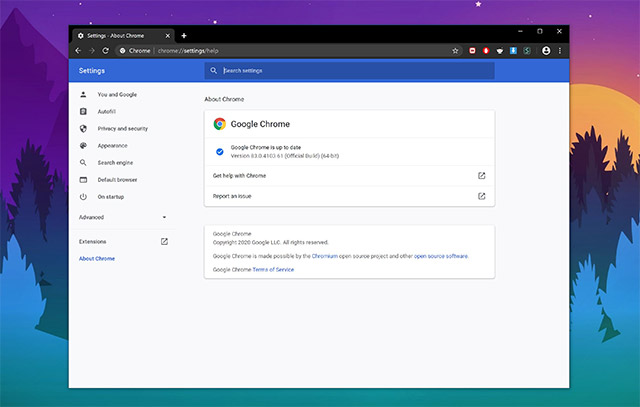Click external link icon beside Report an issue

[x=481, y=196]
